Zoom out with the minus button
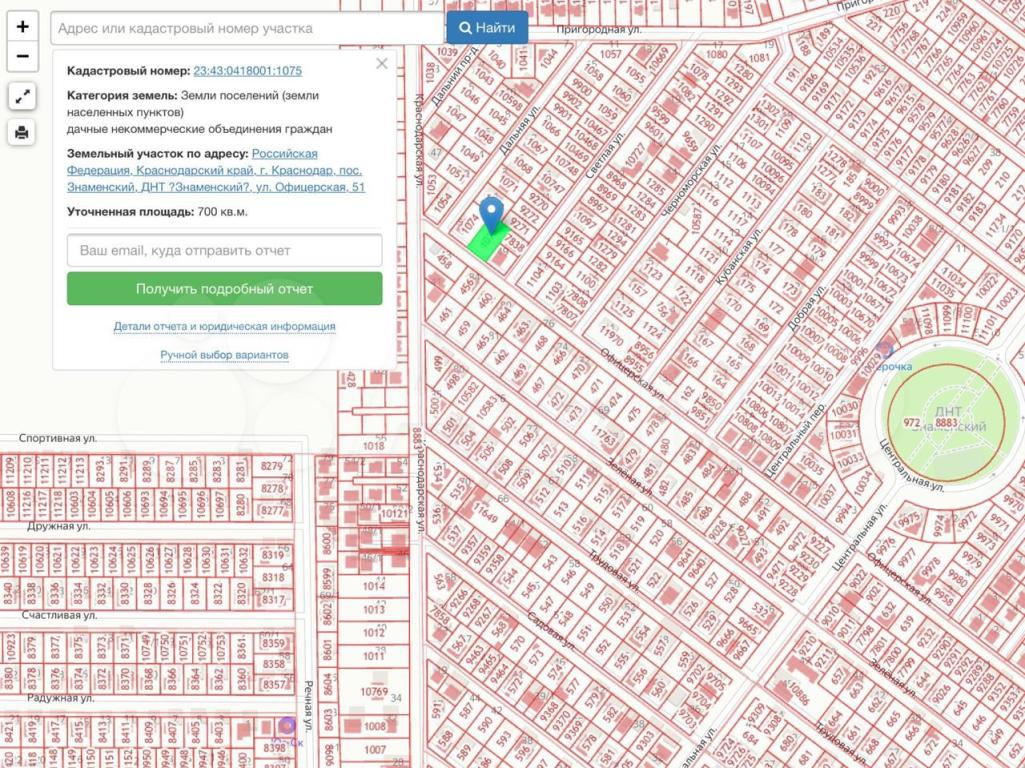1025x768 pixels. click(x=22, y=56)
